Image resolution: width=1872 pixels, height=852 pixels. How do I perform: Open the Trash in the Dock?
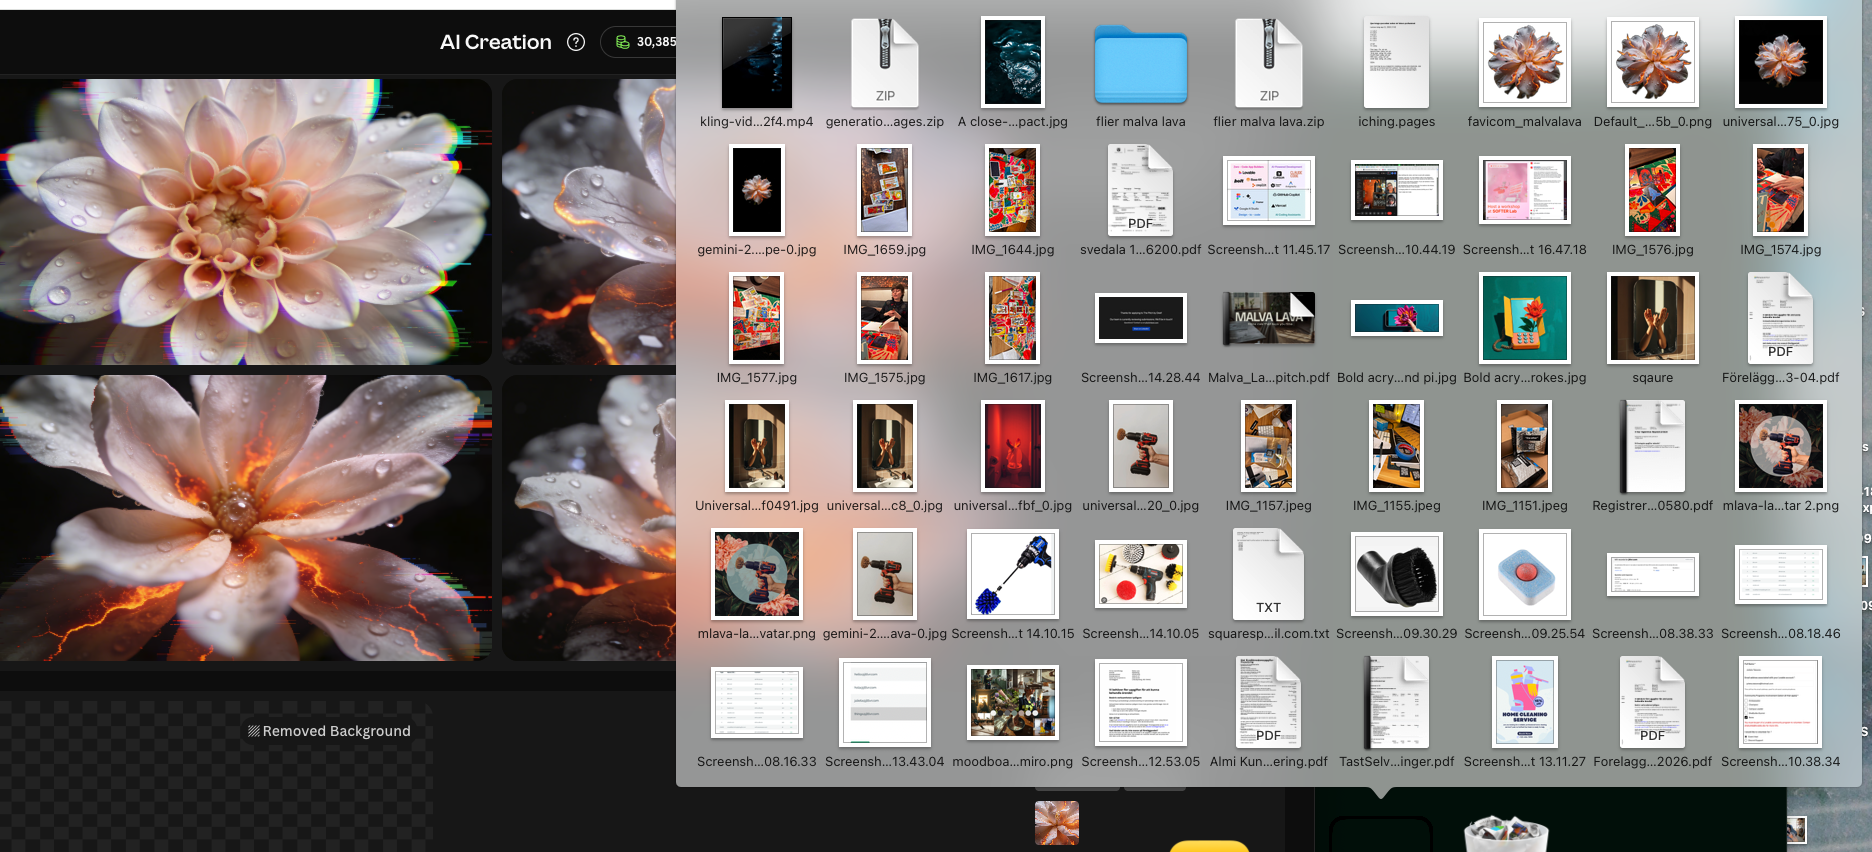(1505, 835)
